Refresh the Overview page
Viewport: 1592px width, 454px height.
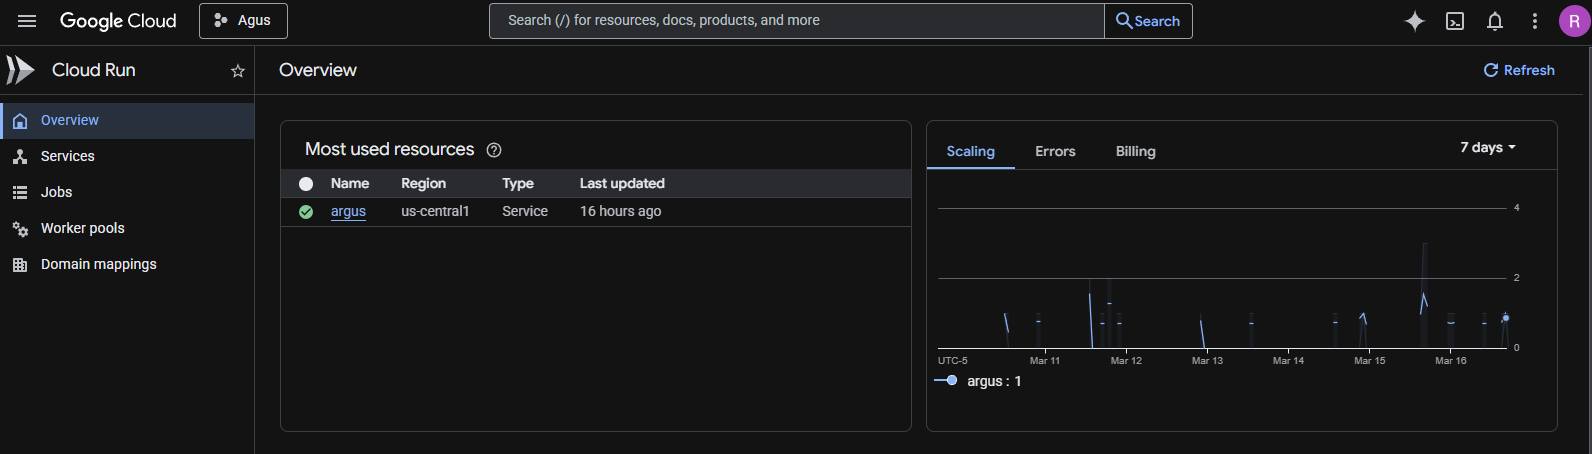[x=1519, y=70]
